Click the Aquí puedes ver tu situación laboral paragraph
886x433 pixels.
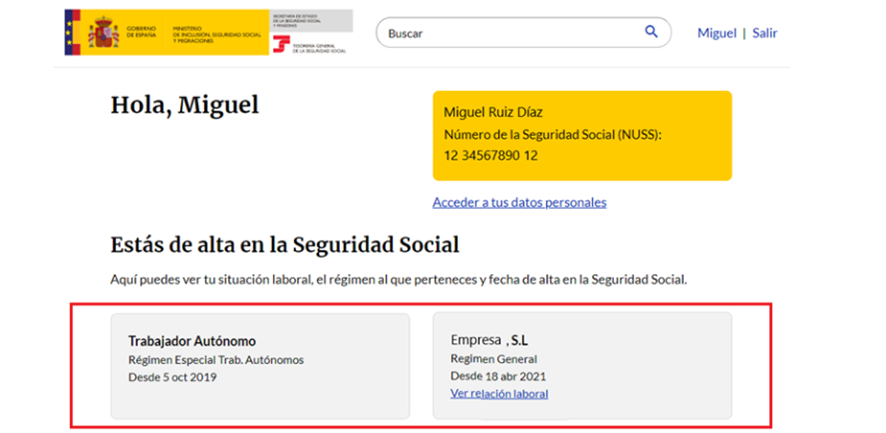(x=398, y=280)
